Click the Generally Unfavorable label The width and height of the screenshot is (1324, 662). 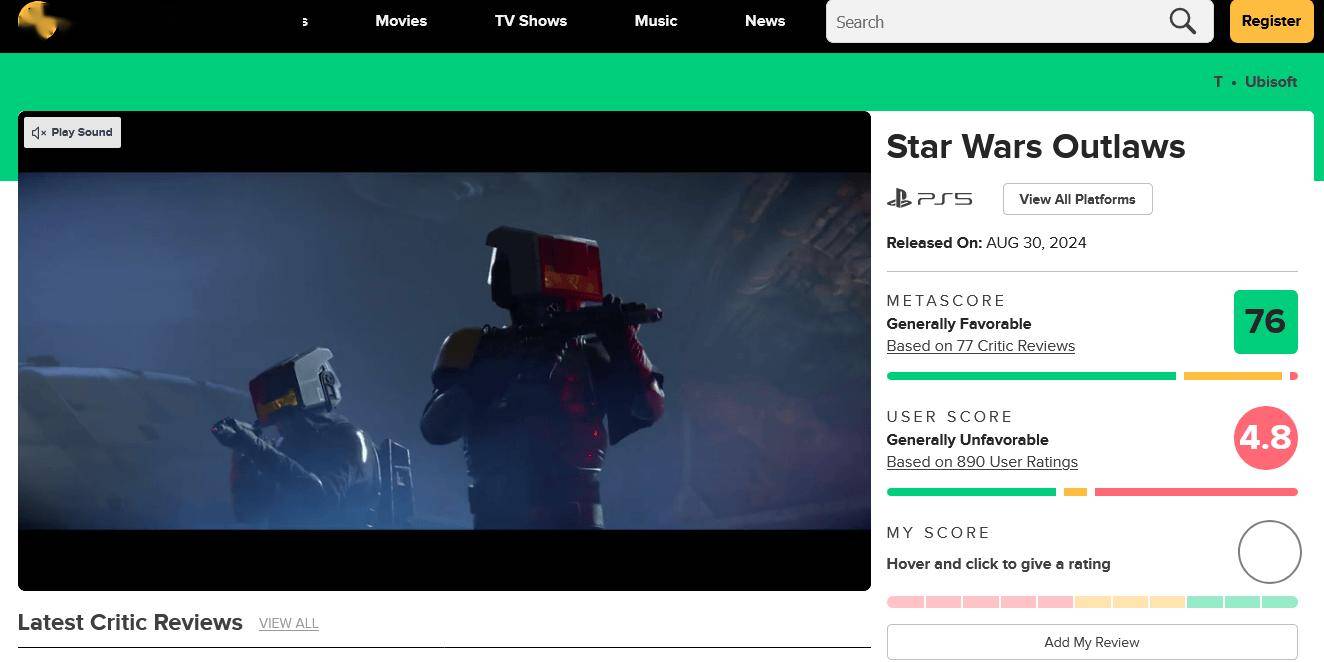[967, 440]
